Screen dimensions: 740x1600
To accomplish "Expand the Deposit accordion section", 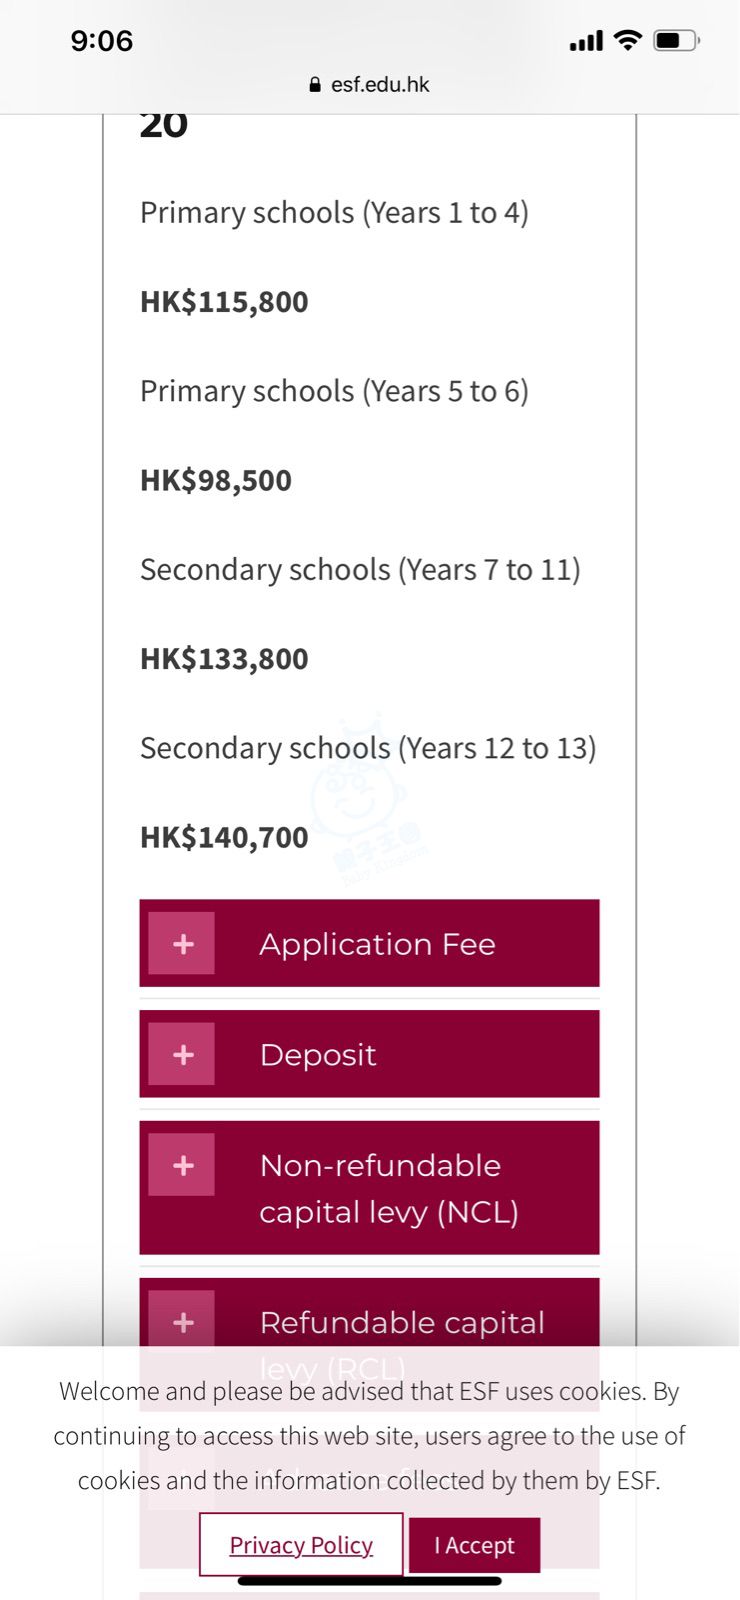I will (318, 1055).
